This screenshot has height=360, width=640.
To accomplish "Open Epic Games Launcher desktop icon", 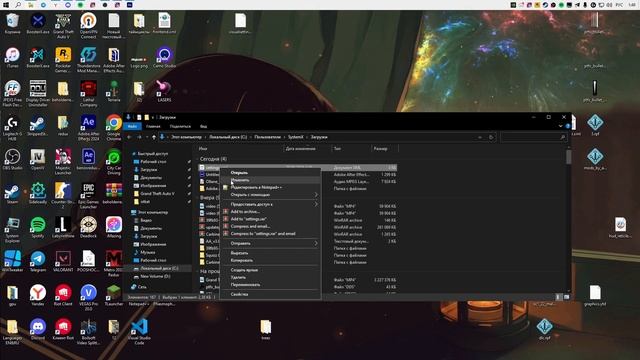I will tap(88, 195).
